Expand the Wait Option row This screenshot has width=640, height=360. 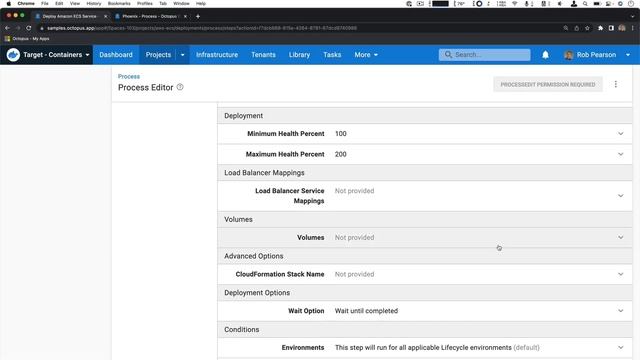tap(620, 311)
